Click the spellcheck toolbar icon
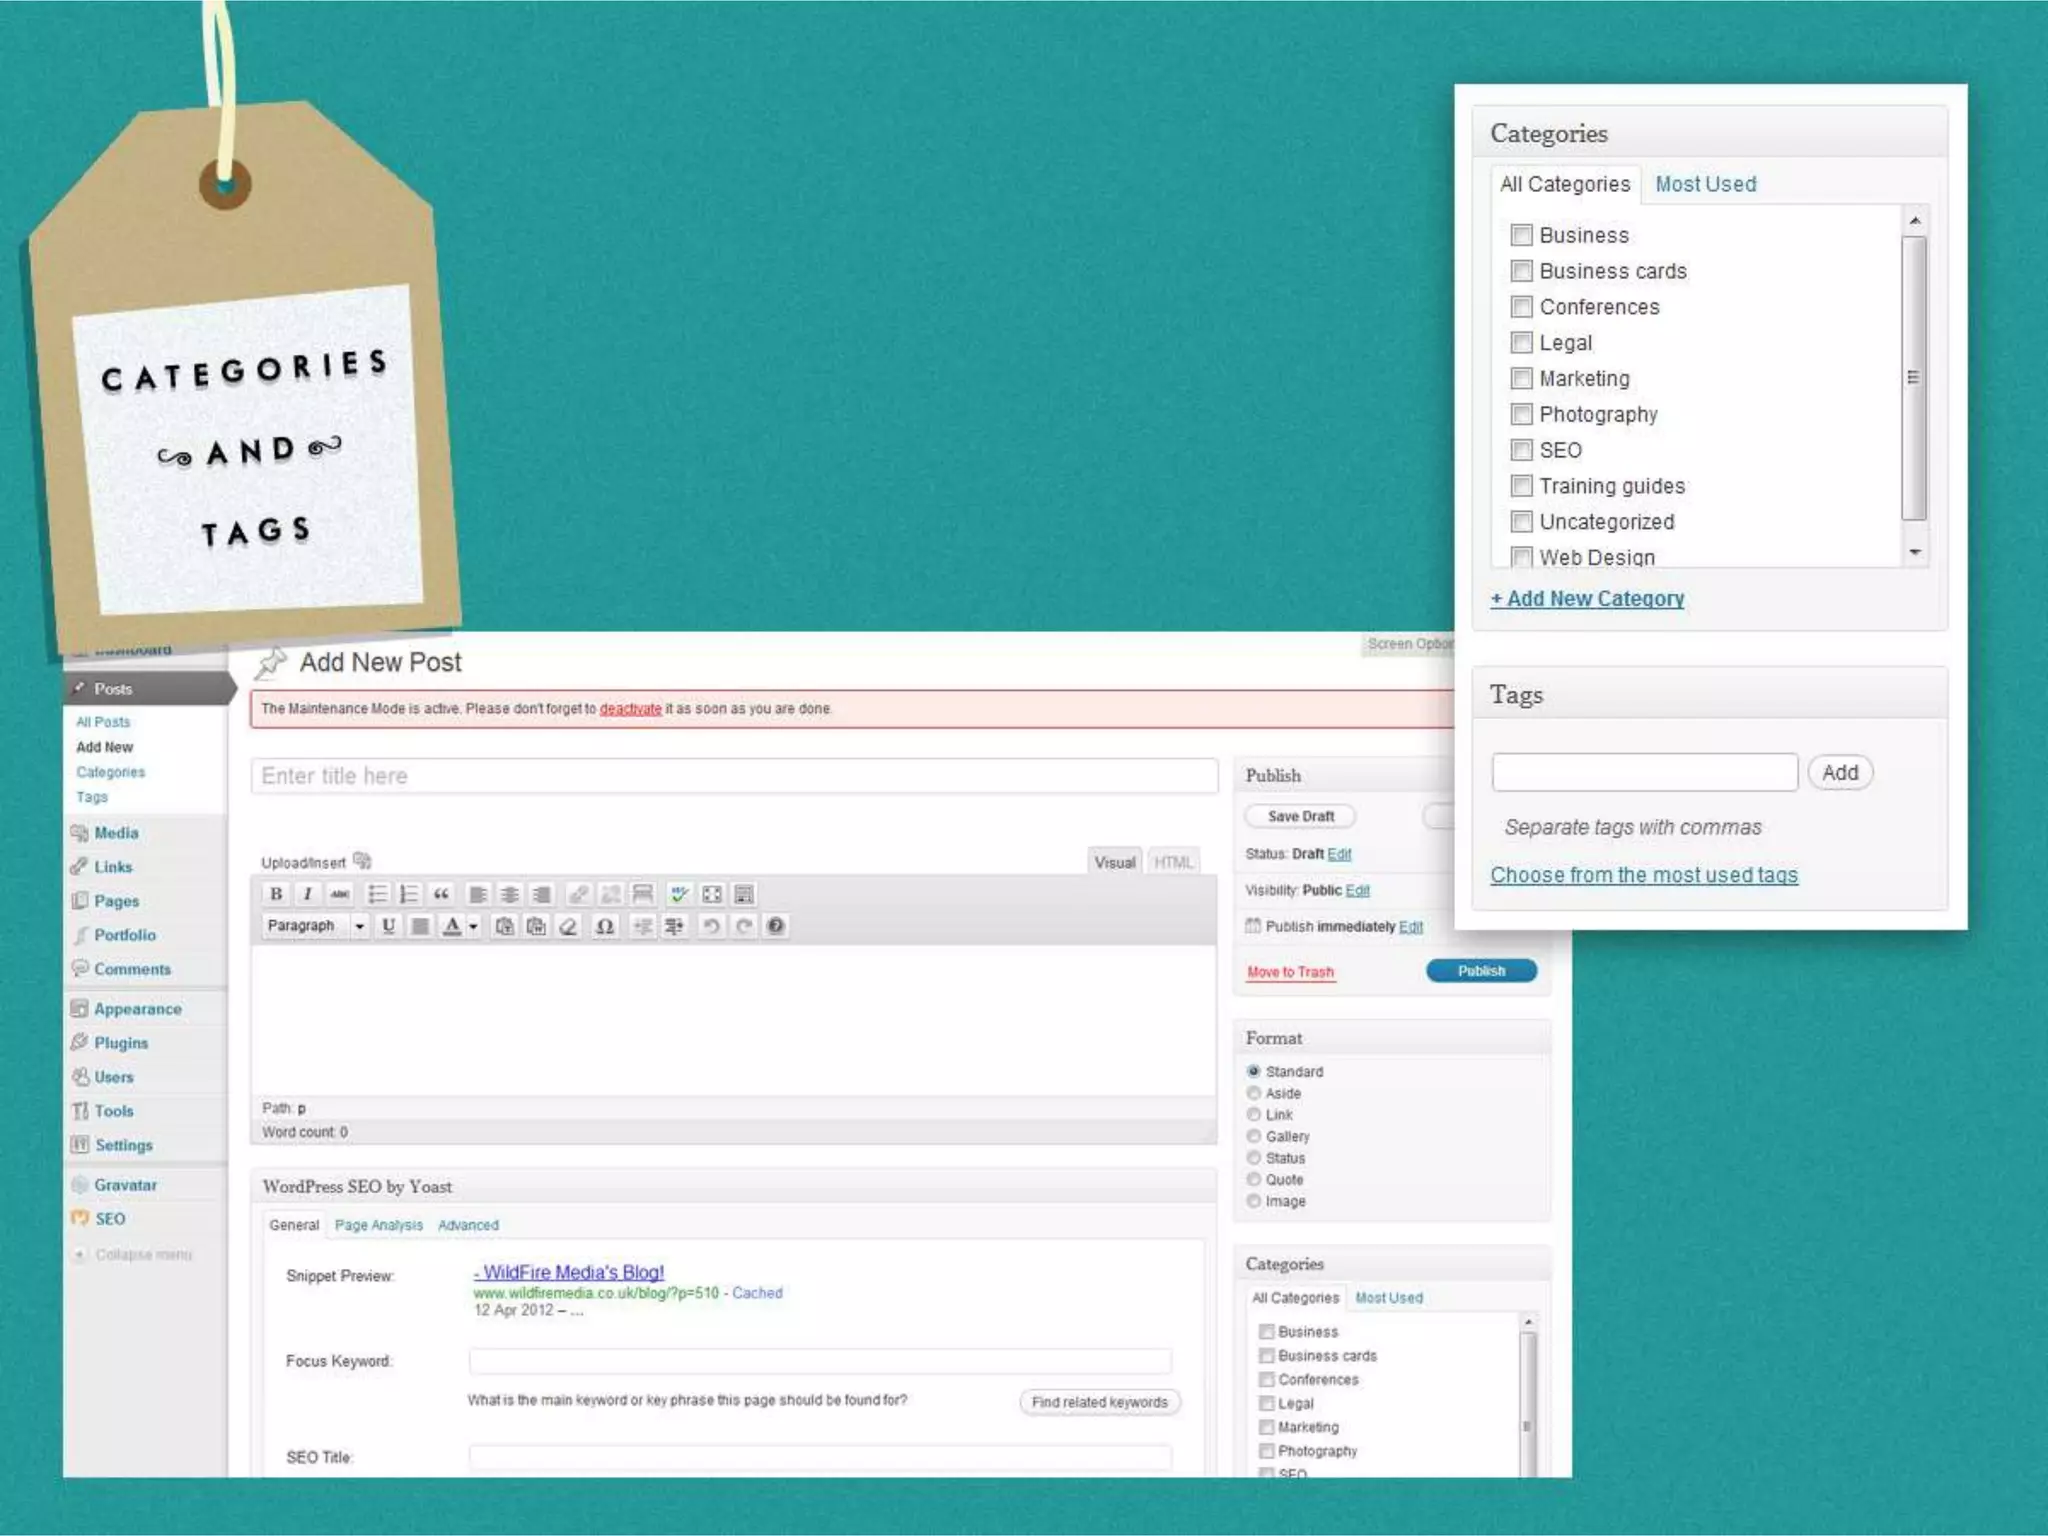2048x1536 pixels. (679, 894)
